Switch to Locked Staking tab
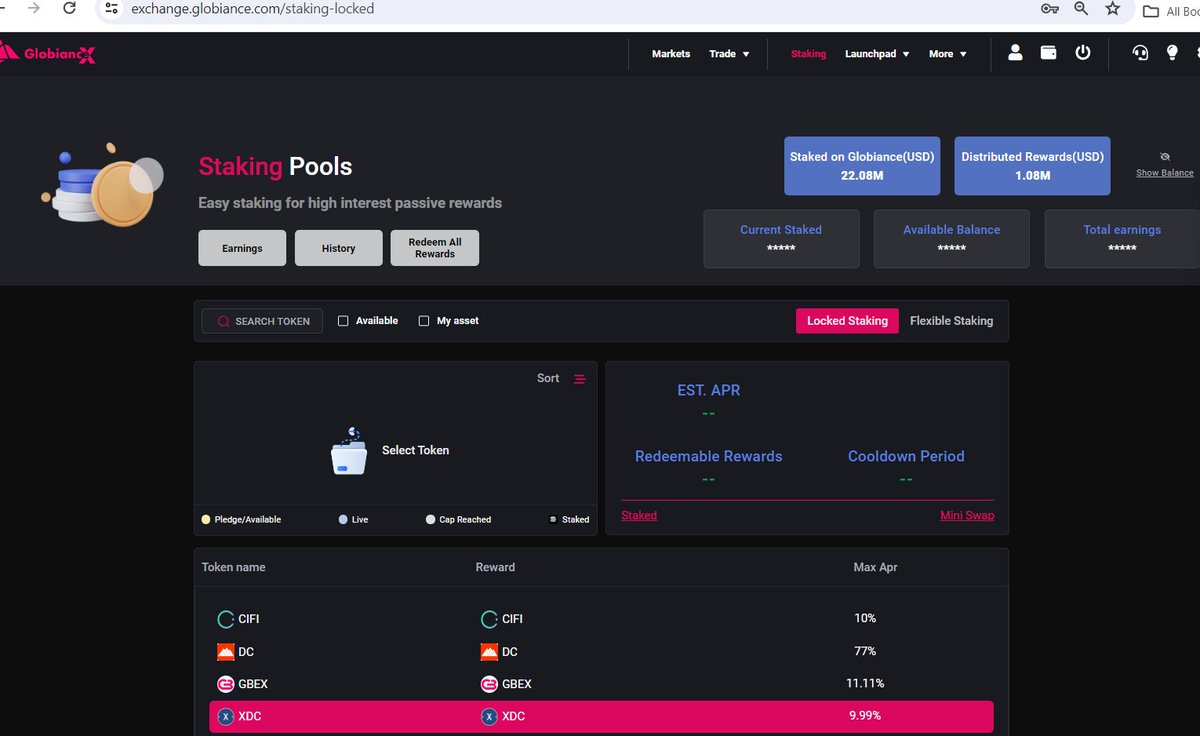 (847, 321)
